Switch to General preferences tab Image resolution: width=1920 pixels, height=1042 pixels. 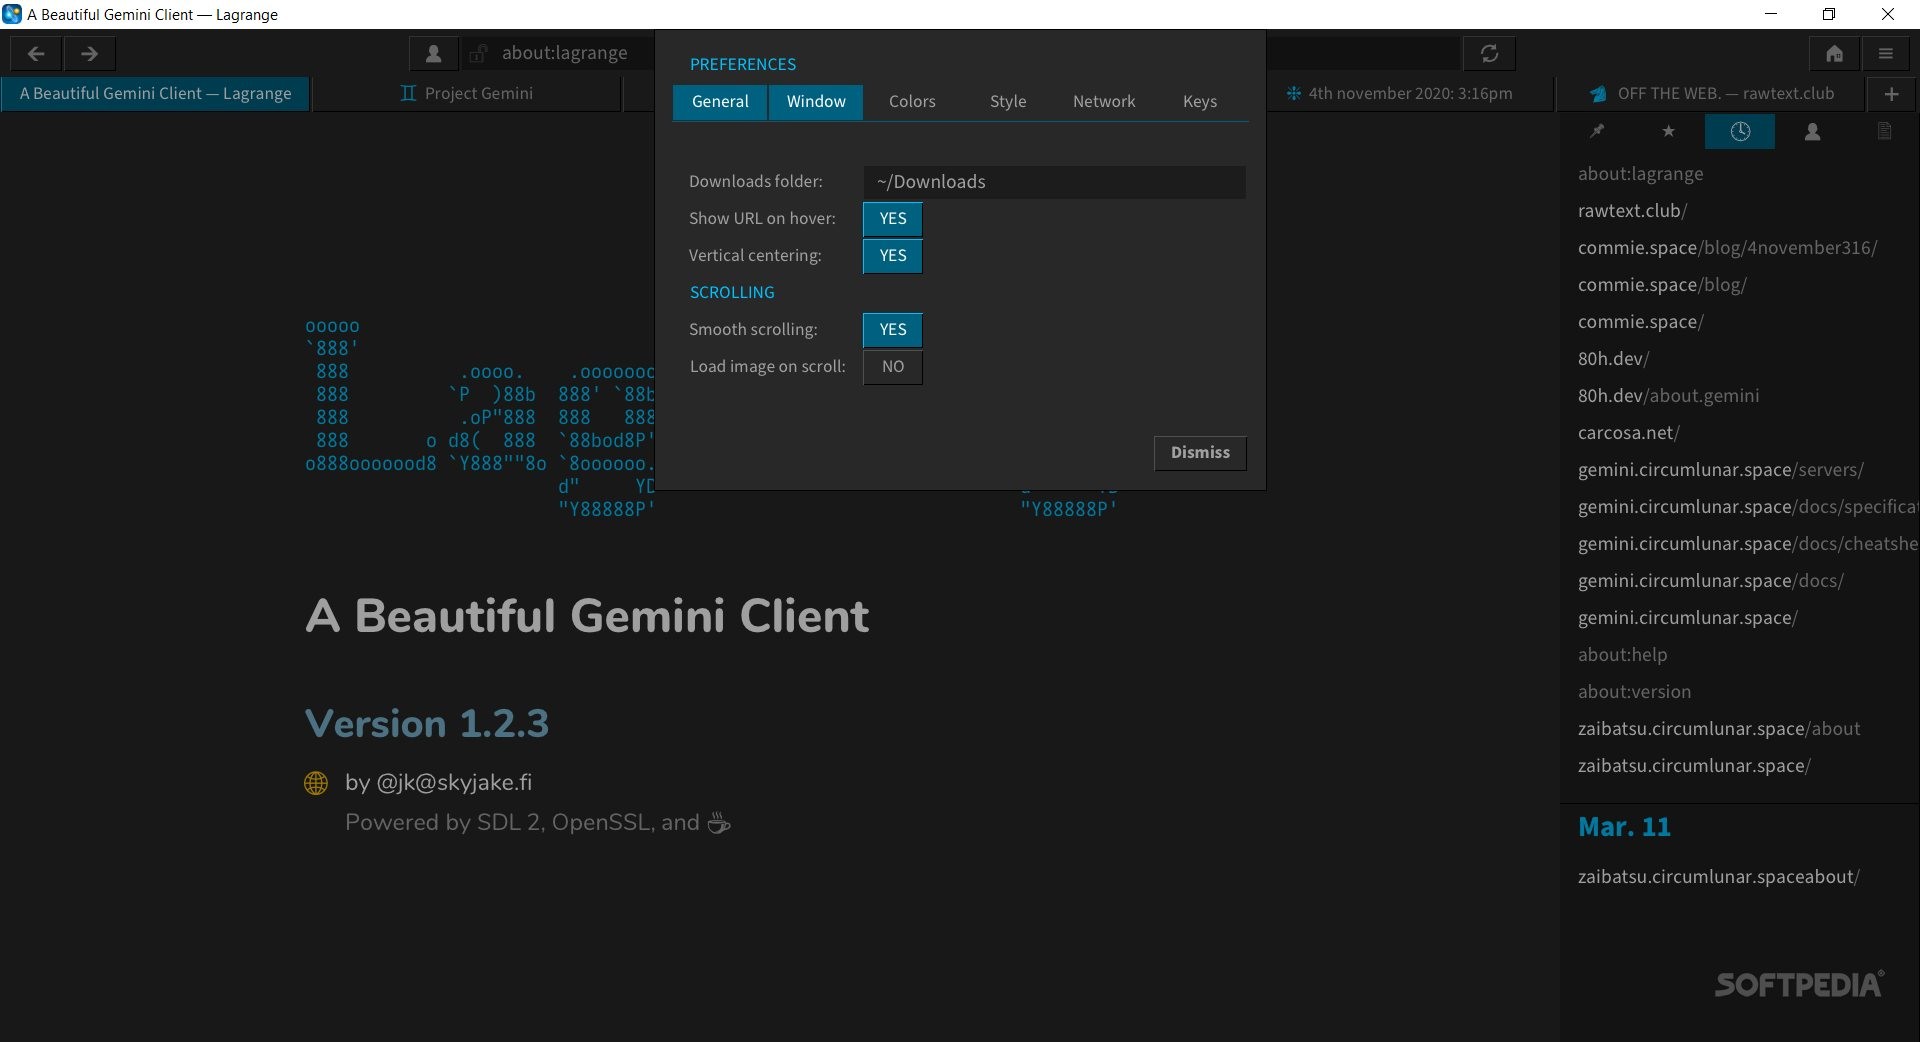[x=720, y=102]
